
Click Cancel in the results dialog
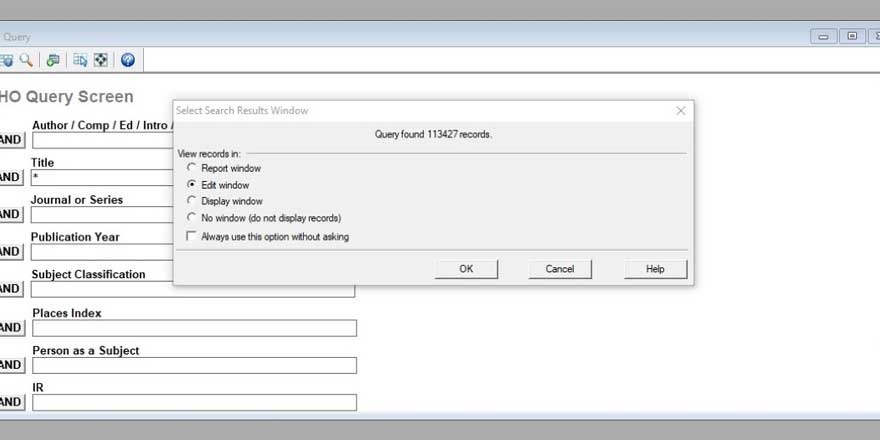(560, 269)
